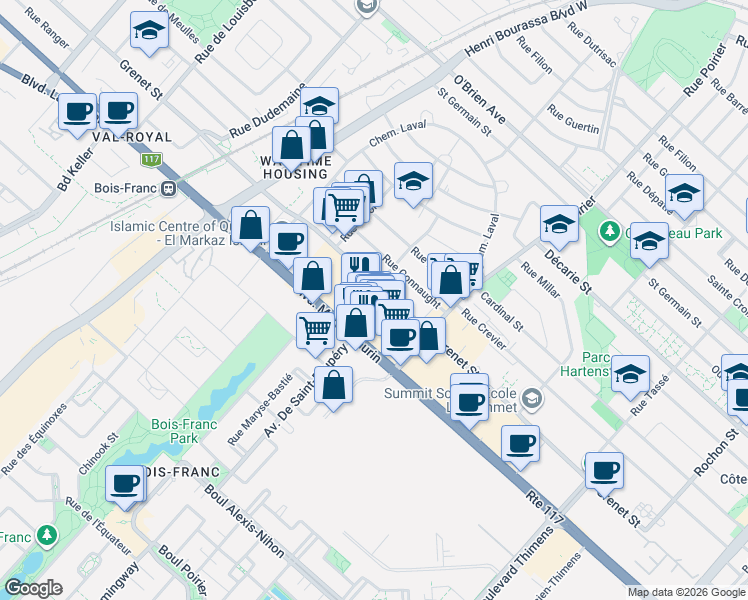This screenshot has height=600, width=748.
Task: Click school marker near Rue Dépatie
Action: [685, 195]
